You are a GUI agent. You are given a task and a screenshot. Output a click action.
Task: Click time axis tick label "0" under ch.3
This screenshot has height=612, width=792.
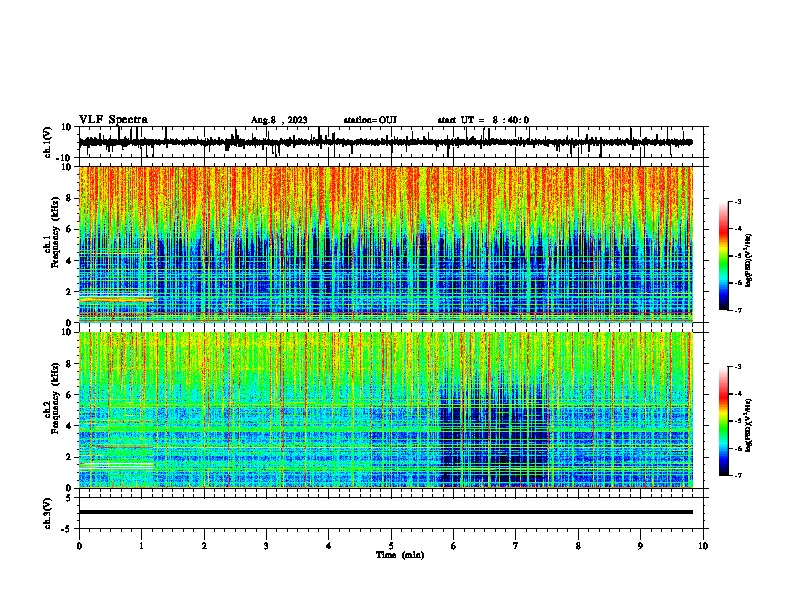coord(79,546)
